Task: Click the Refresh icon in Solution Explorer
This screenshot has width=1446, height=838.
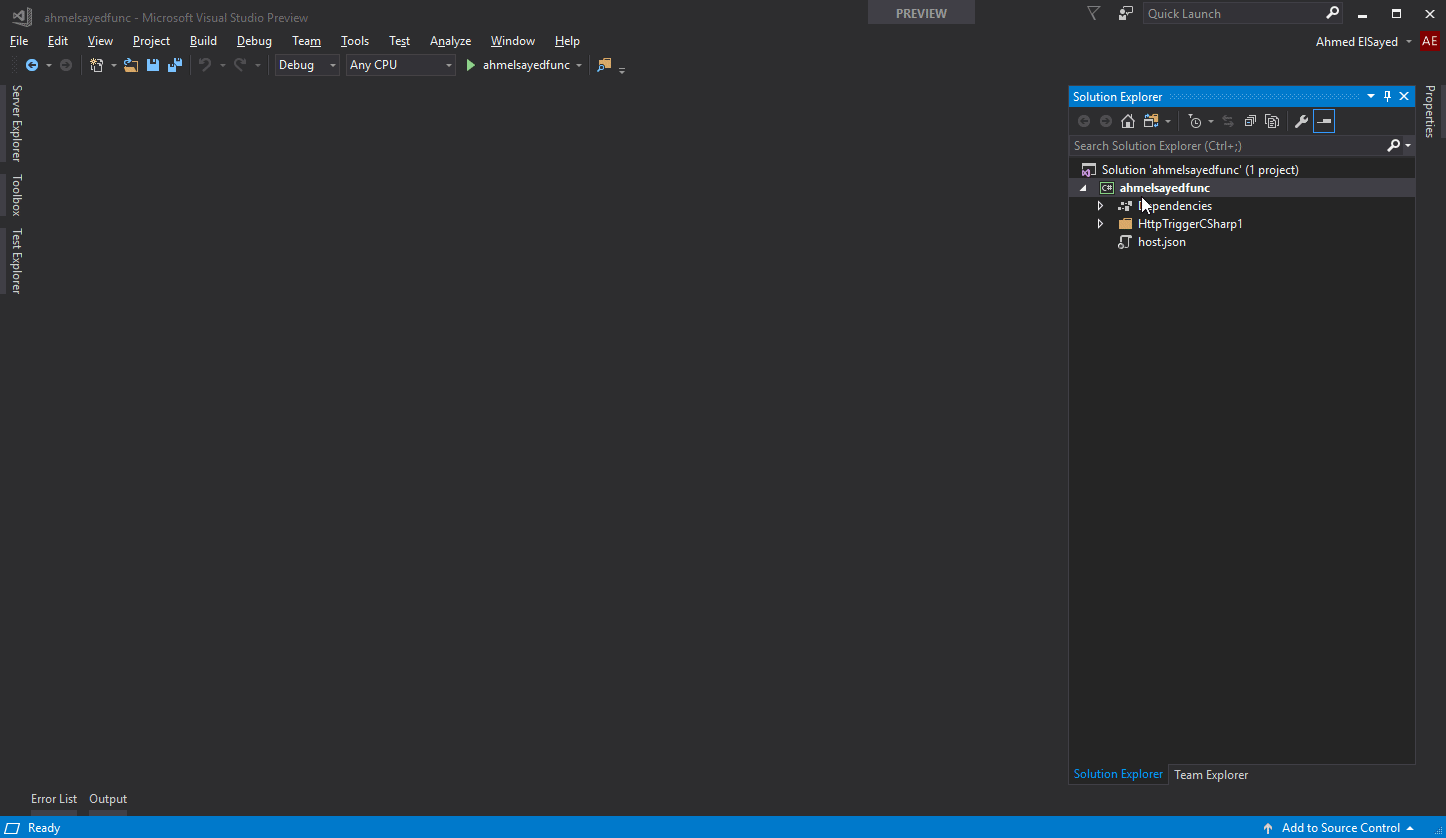Action: click(x=1228, y=121)
